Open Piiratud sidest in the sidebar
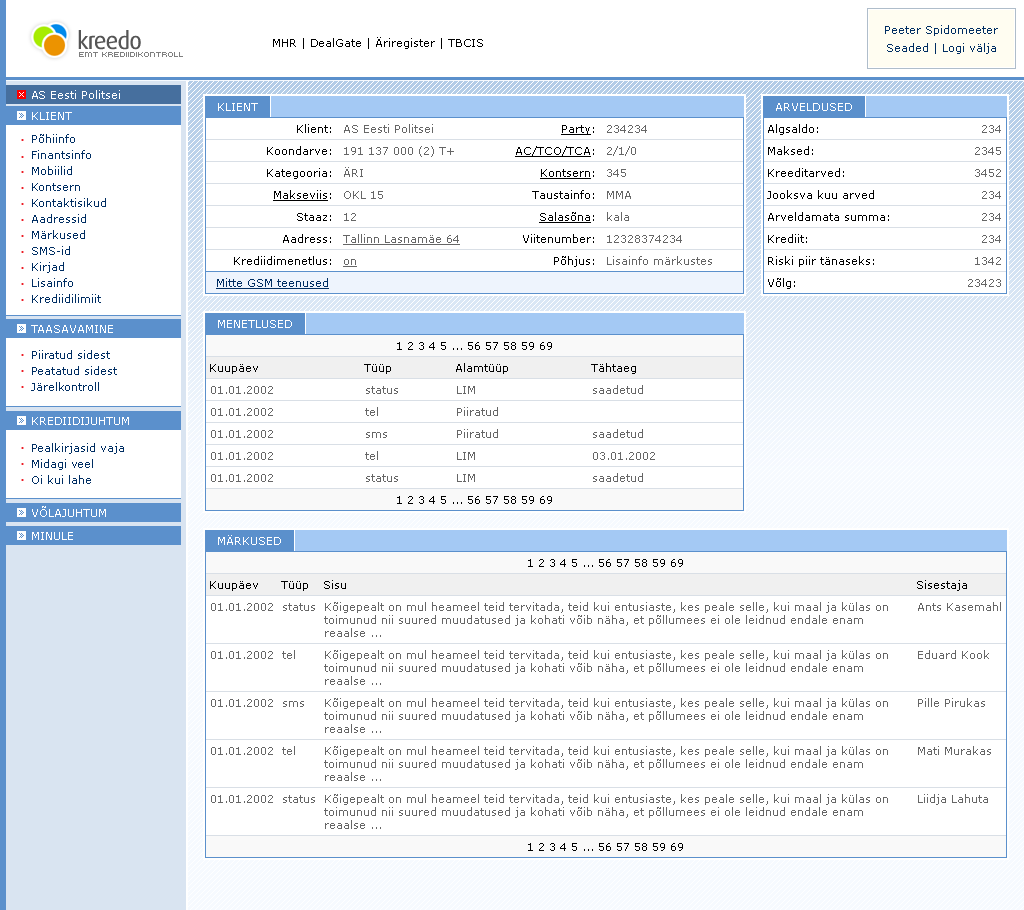This screenshot has height=910, width=1024. pyautogui.click(x=71, y=355)
